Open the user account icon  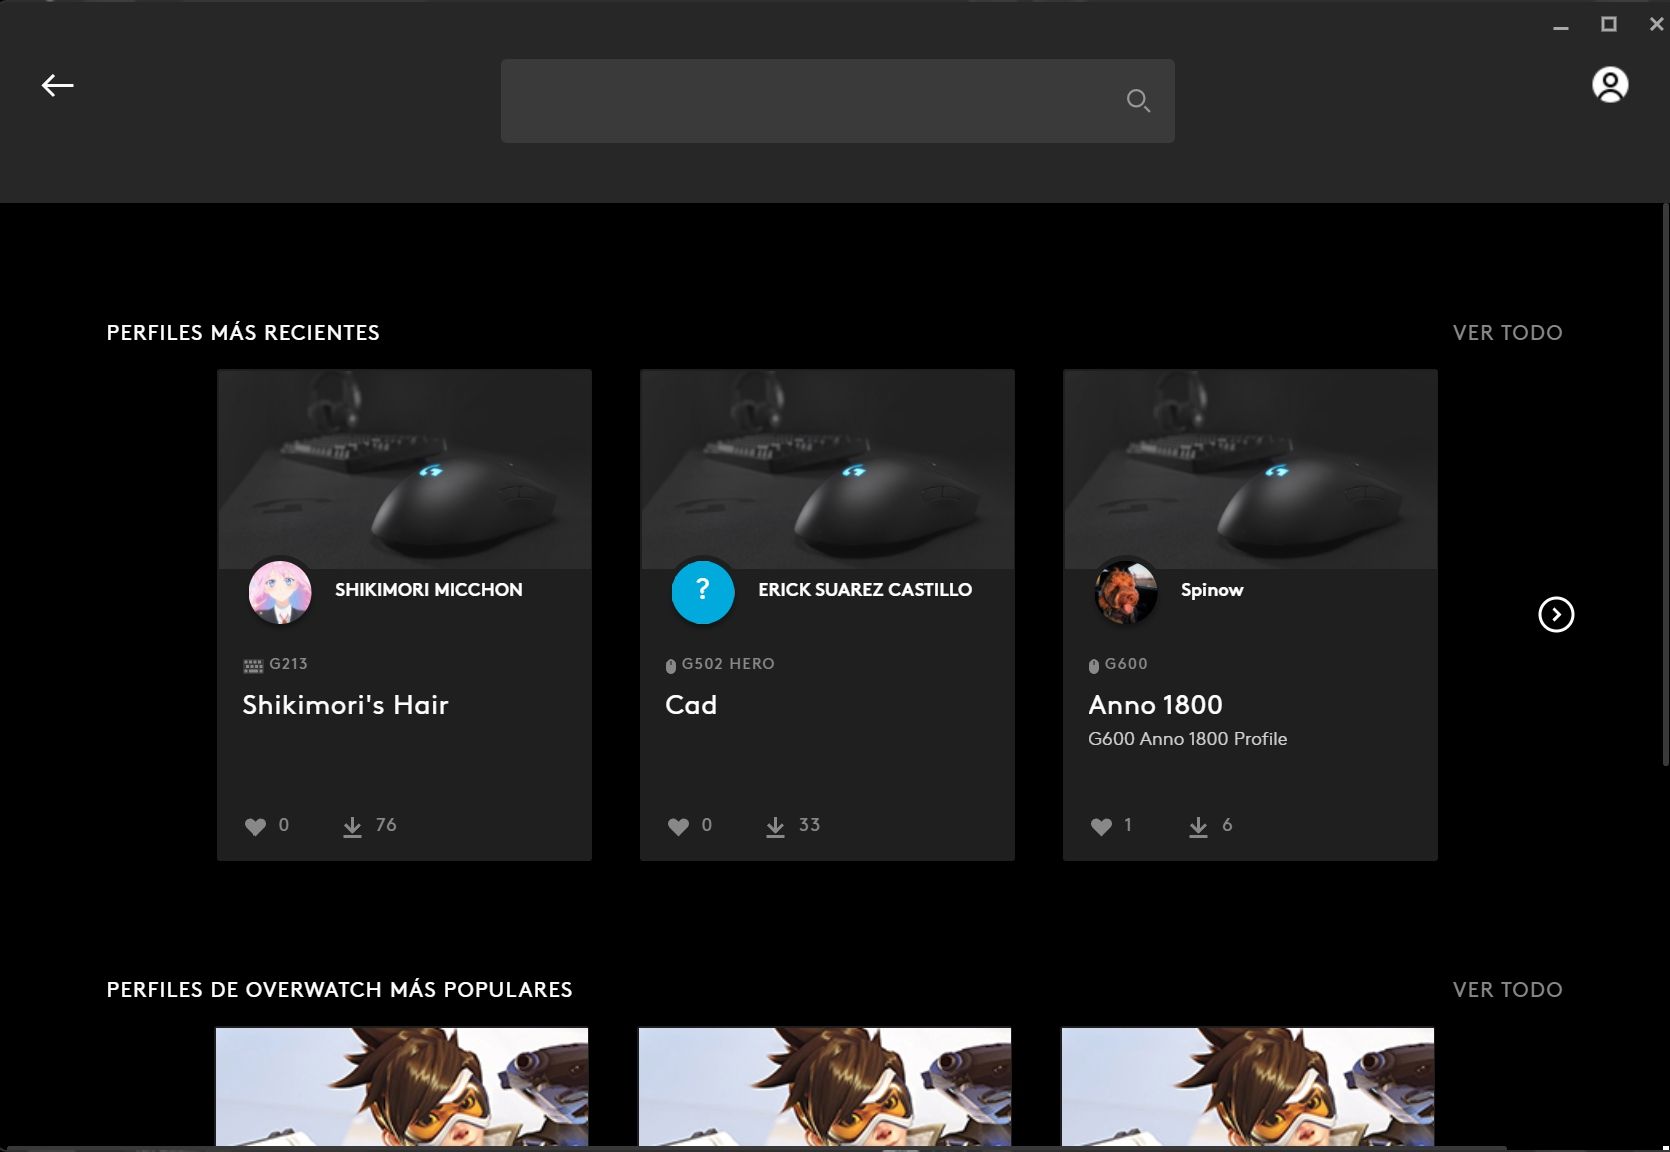[x=1610, y=85]
